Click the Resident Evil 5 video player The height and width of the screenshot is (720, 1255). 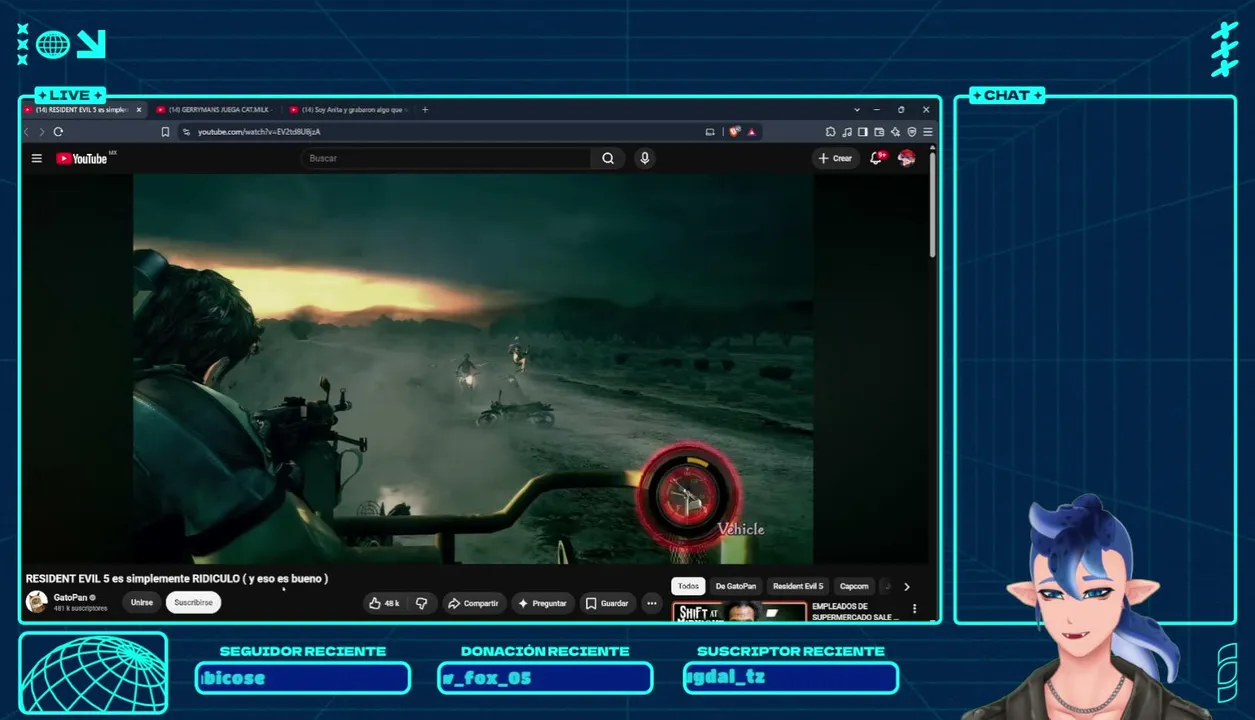(x=473, y=368)
